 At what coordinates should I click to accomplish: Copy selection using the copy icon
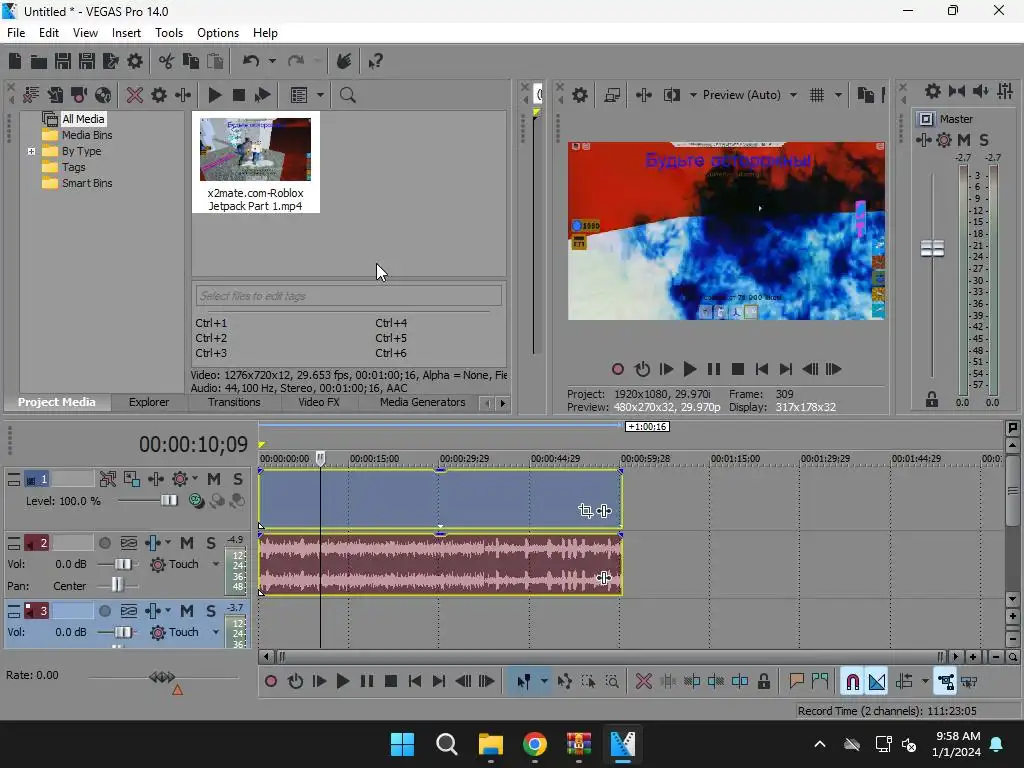coord(191,61)
